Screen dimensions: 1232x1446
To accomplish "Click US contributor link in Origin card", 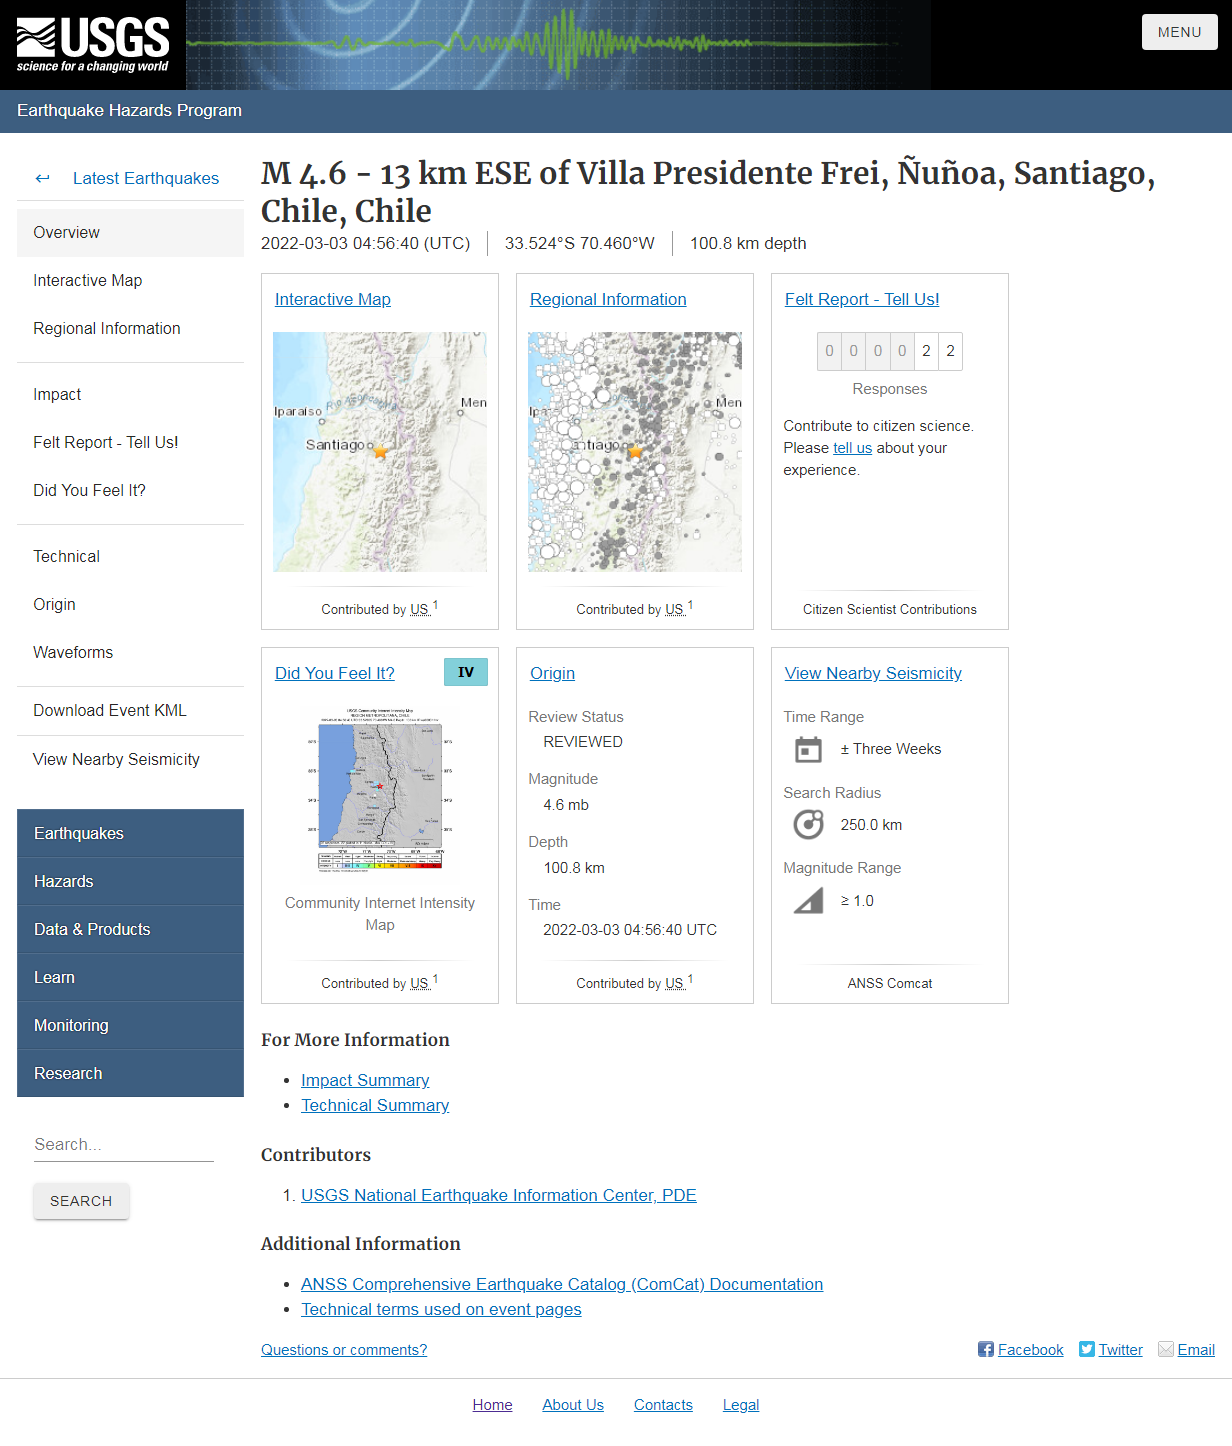I will click(675, 983).
